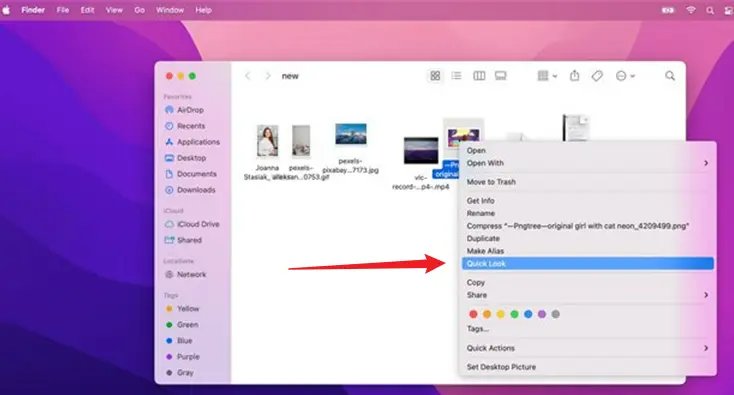
Task: Switch to column view
Action: 479,76
